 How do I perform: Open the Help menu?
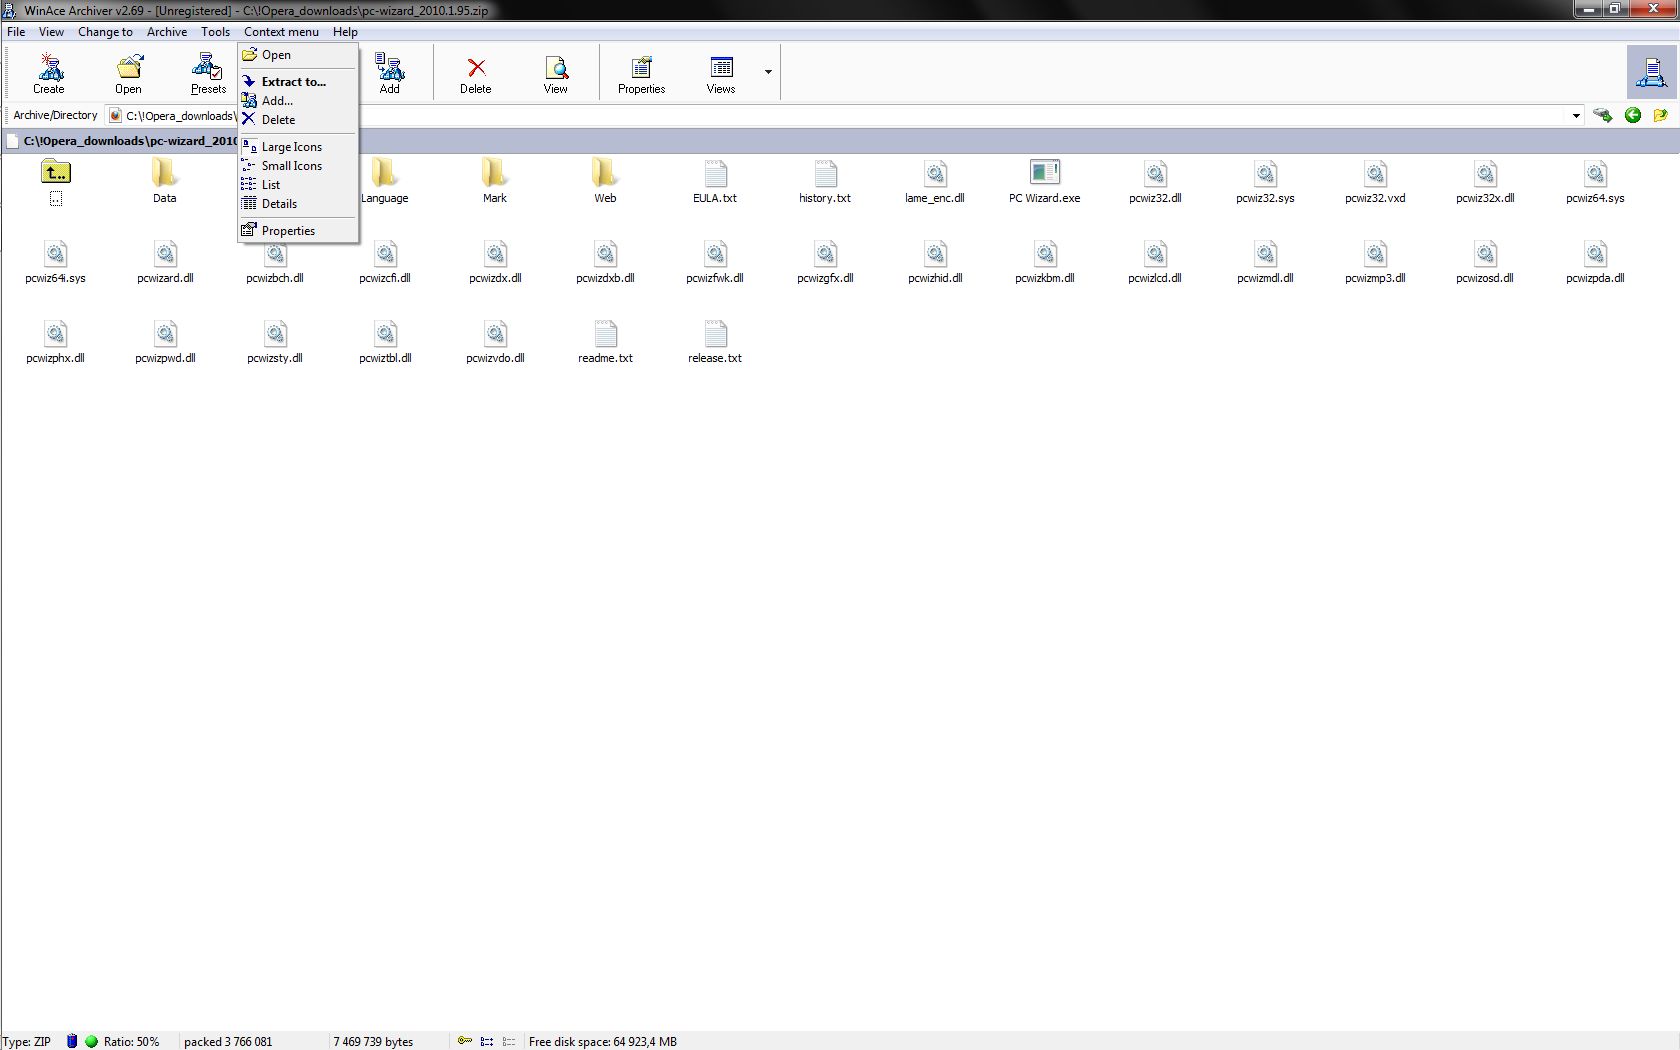[x=345, y=32]
